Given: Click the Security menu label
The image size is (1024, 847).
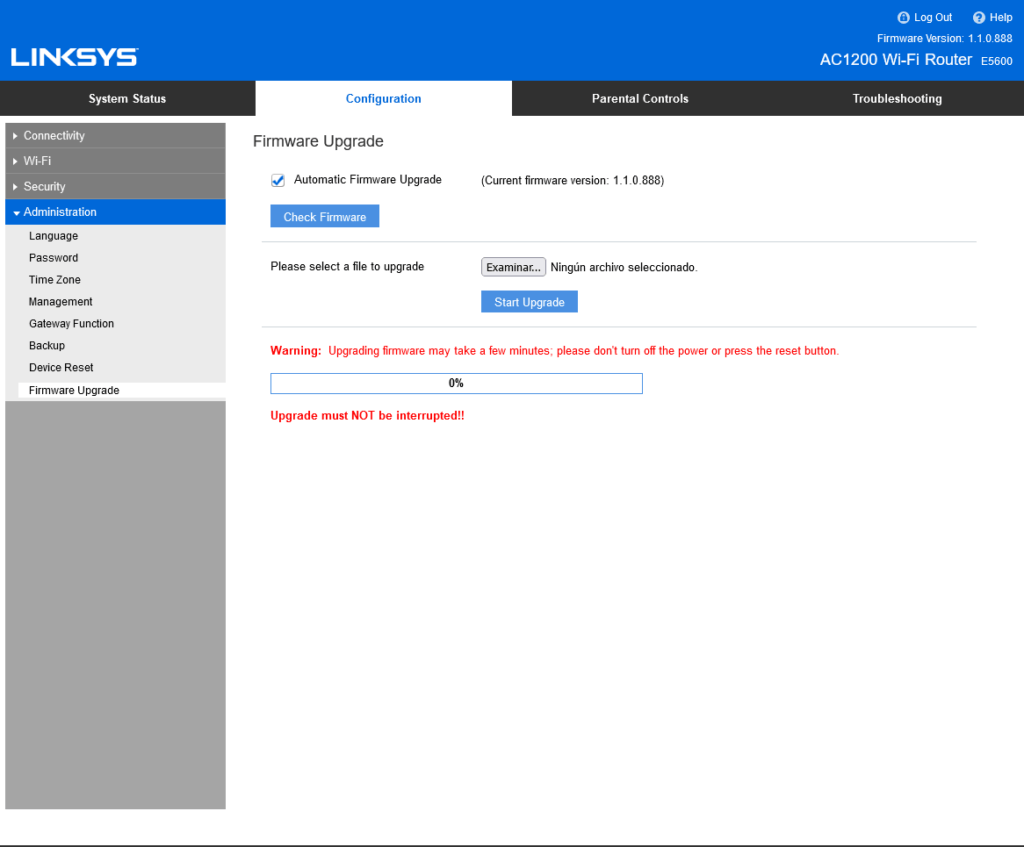Looking at the screenshot, I should (x=44, y=187).
